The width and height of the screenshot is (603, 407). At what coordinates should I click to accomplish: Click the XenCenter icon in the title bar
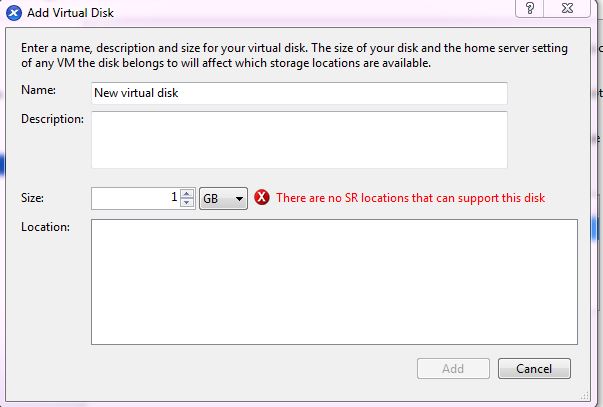click(15, 14)
